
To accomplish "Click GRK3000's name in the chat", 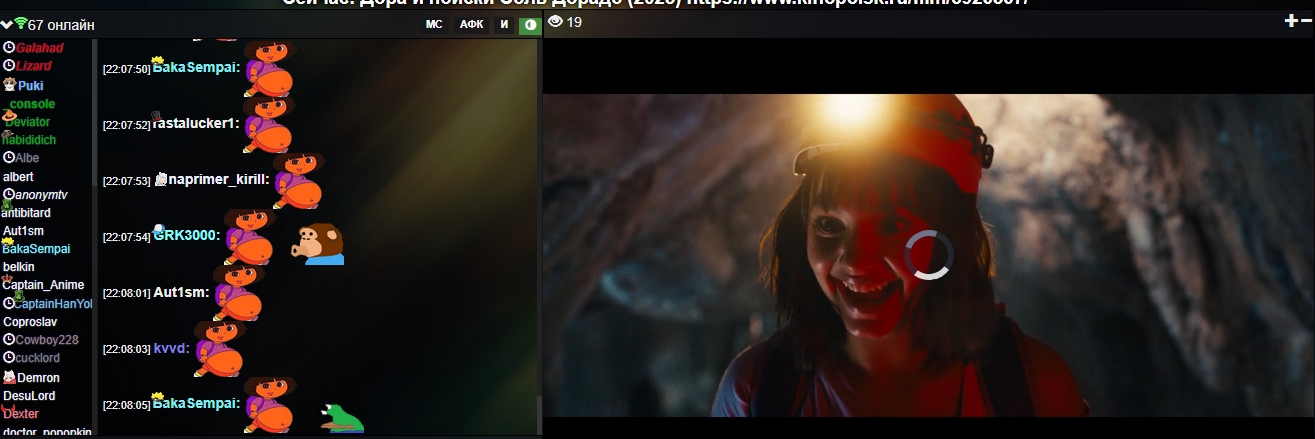I will coord(187,236).
